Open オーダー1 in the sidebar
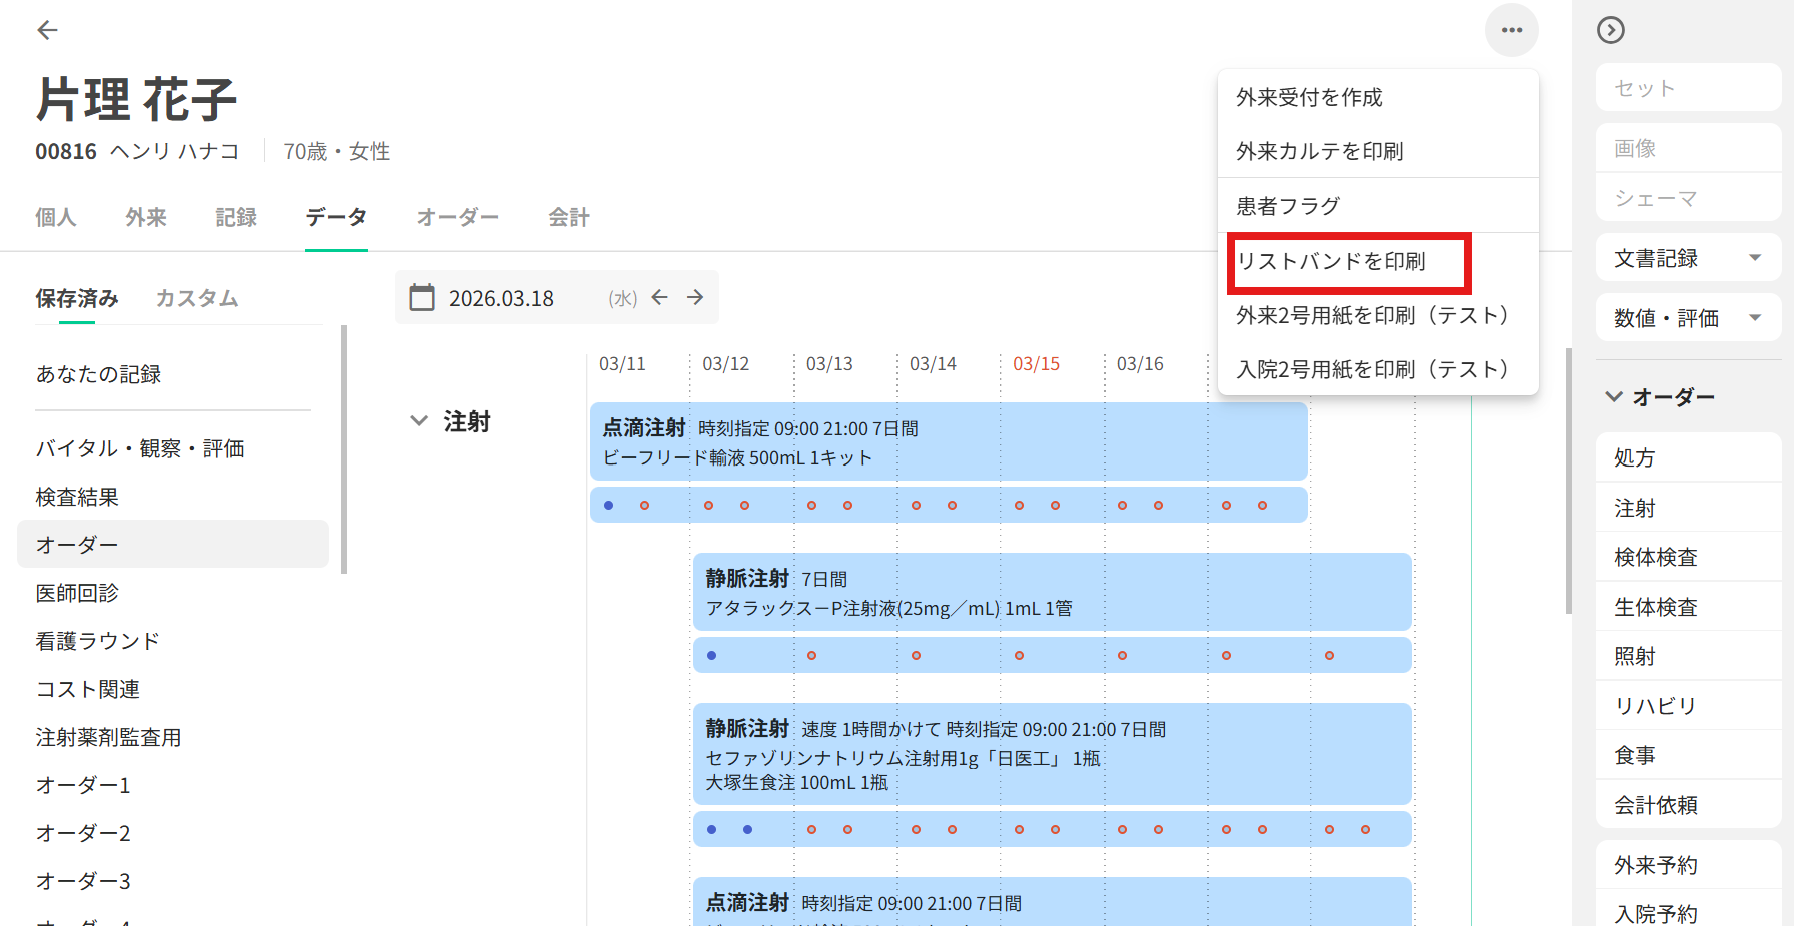Viewport: 1794px width, 926px height. coord(173,785)
